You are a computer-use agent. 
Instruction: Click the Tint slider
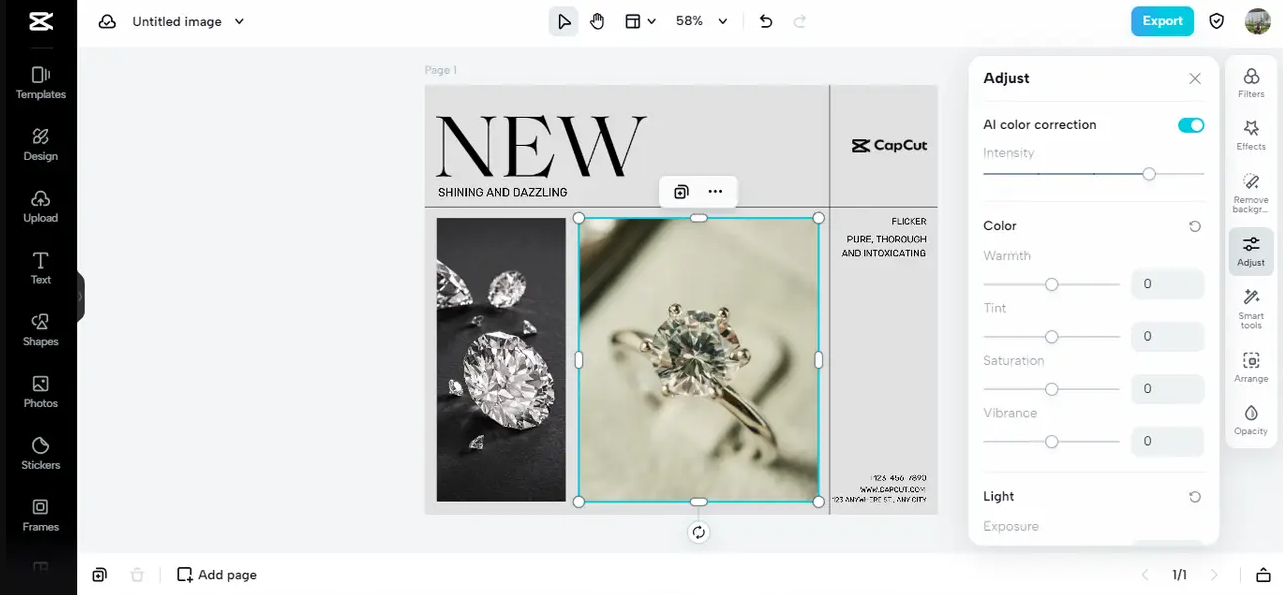(x=1051, y=337)
